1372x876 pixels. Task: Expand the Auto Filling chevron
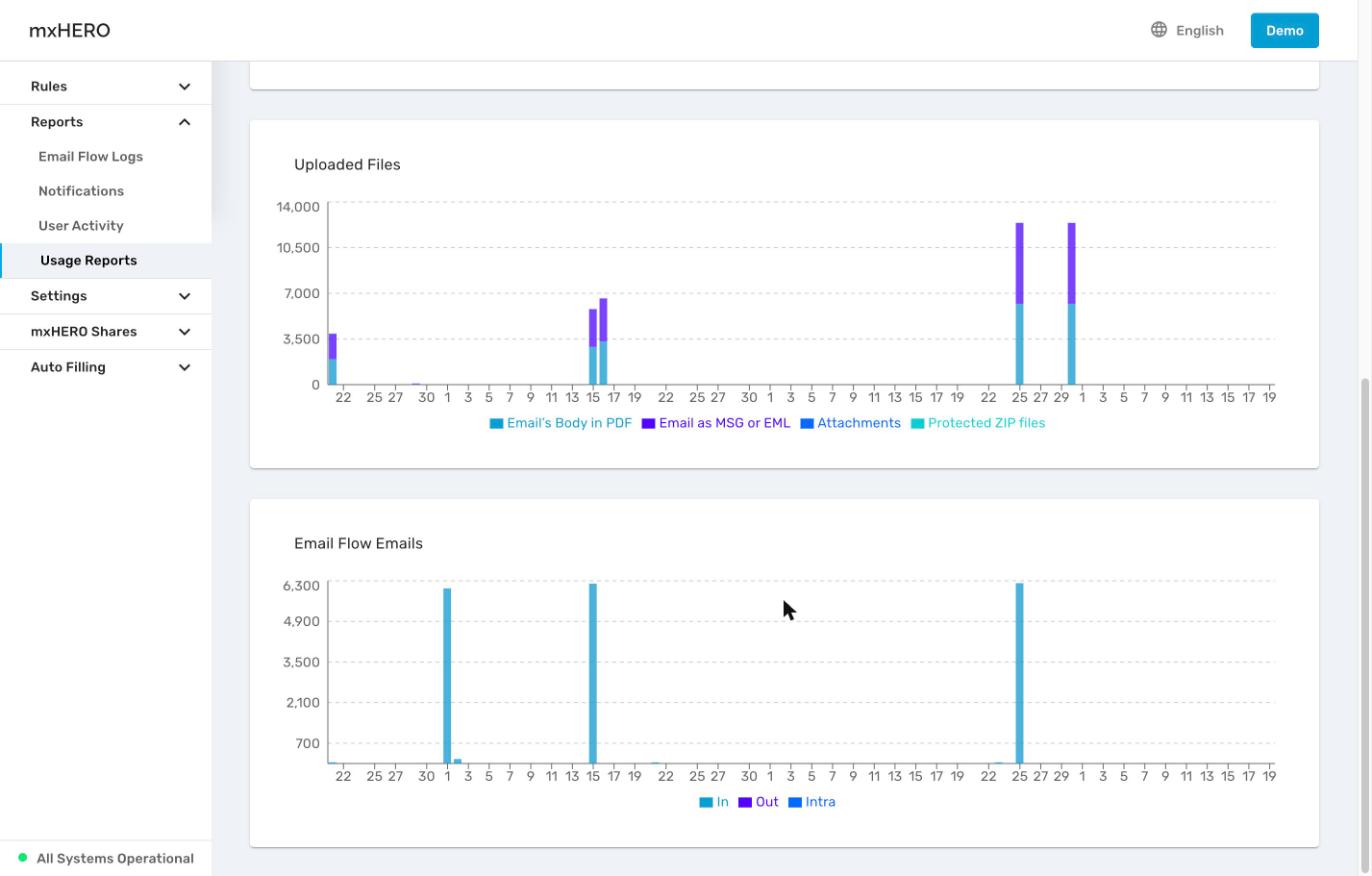184,367
